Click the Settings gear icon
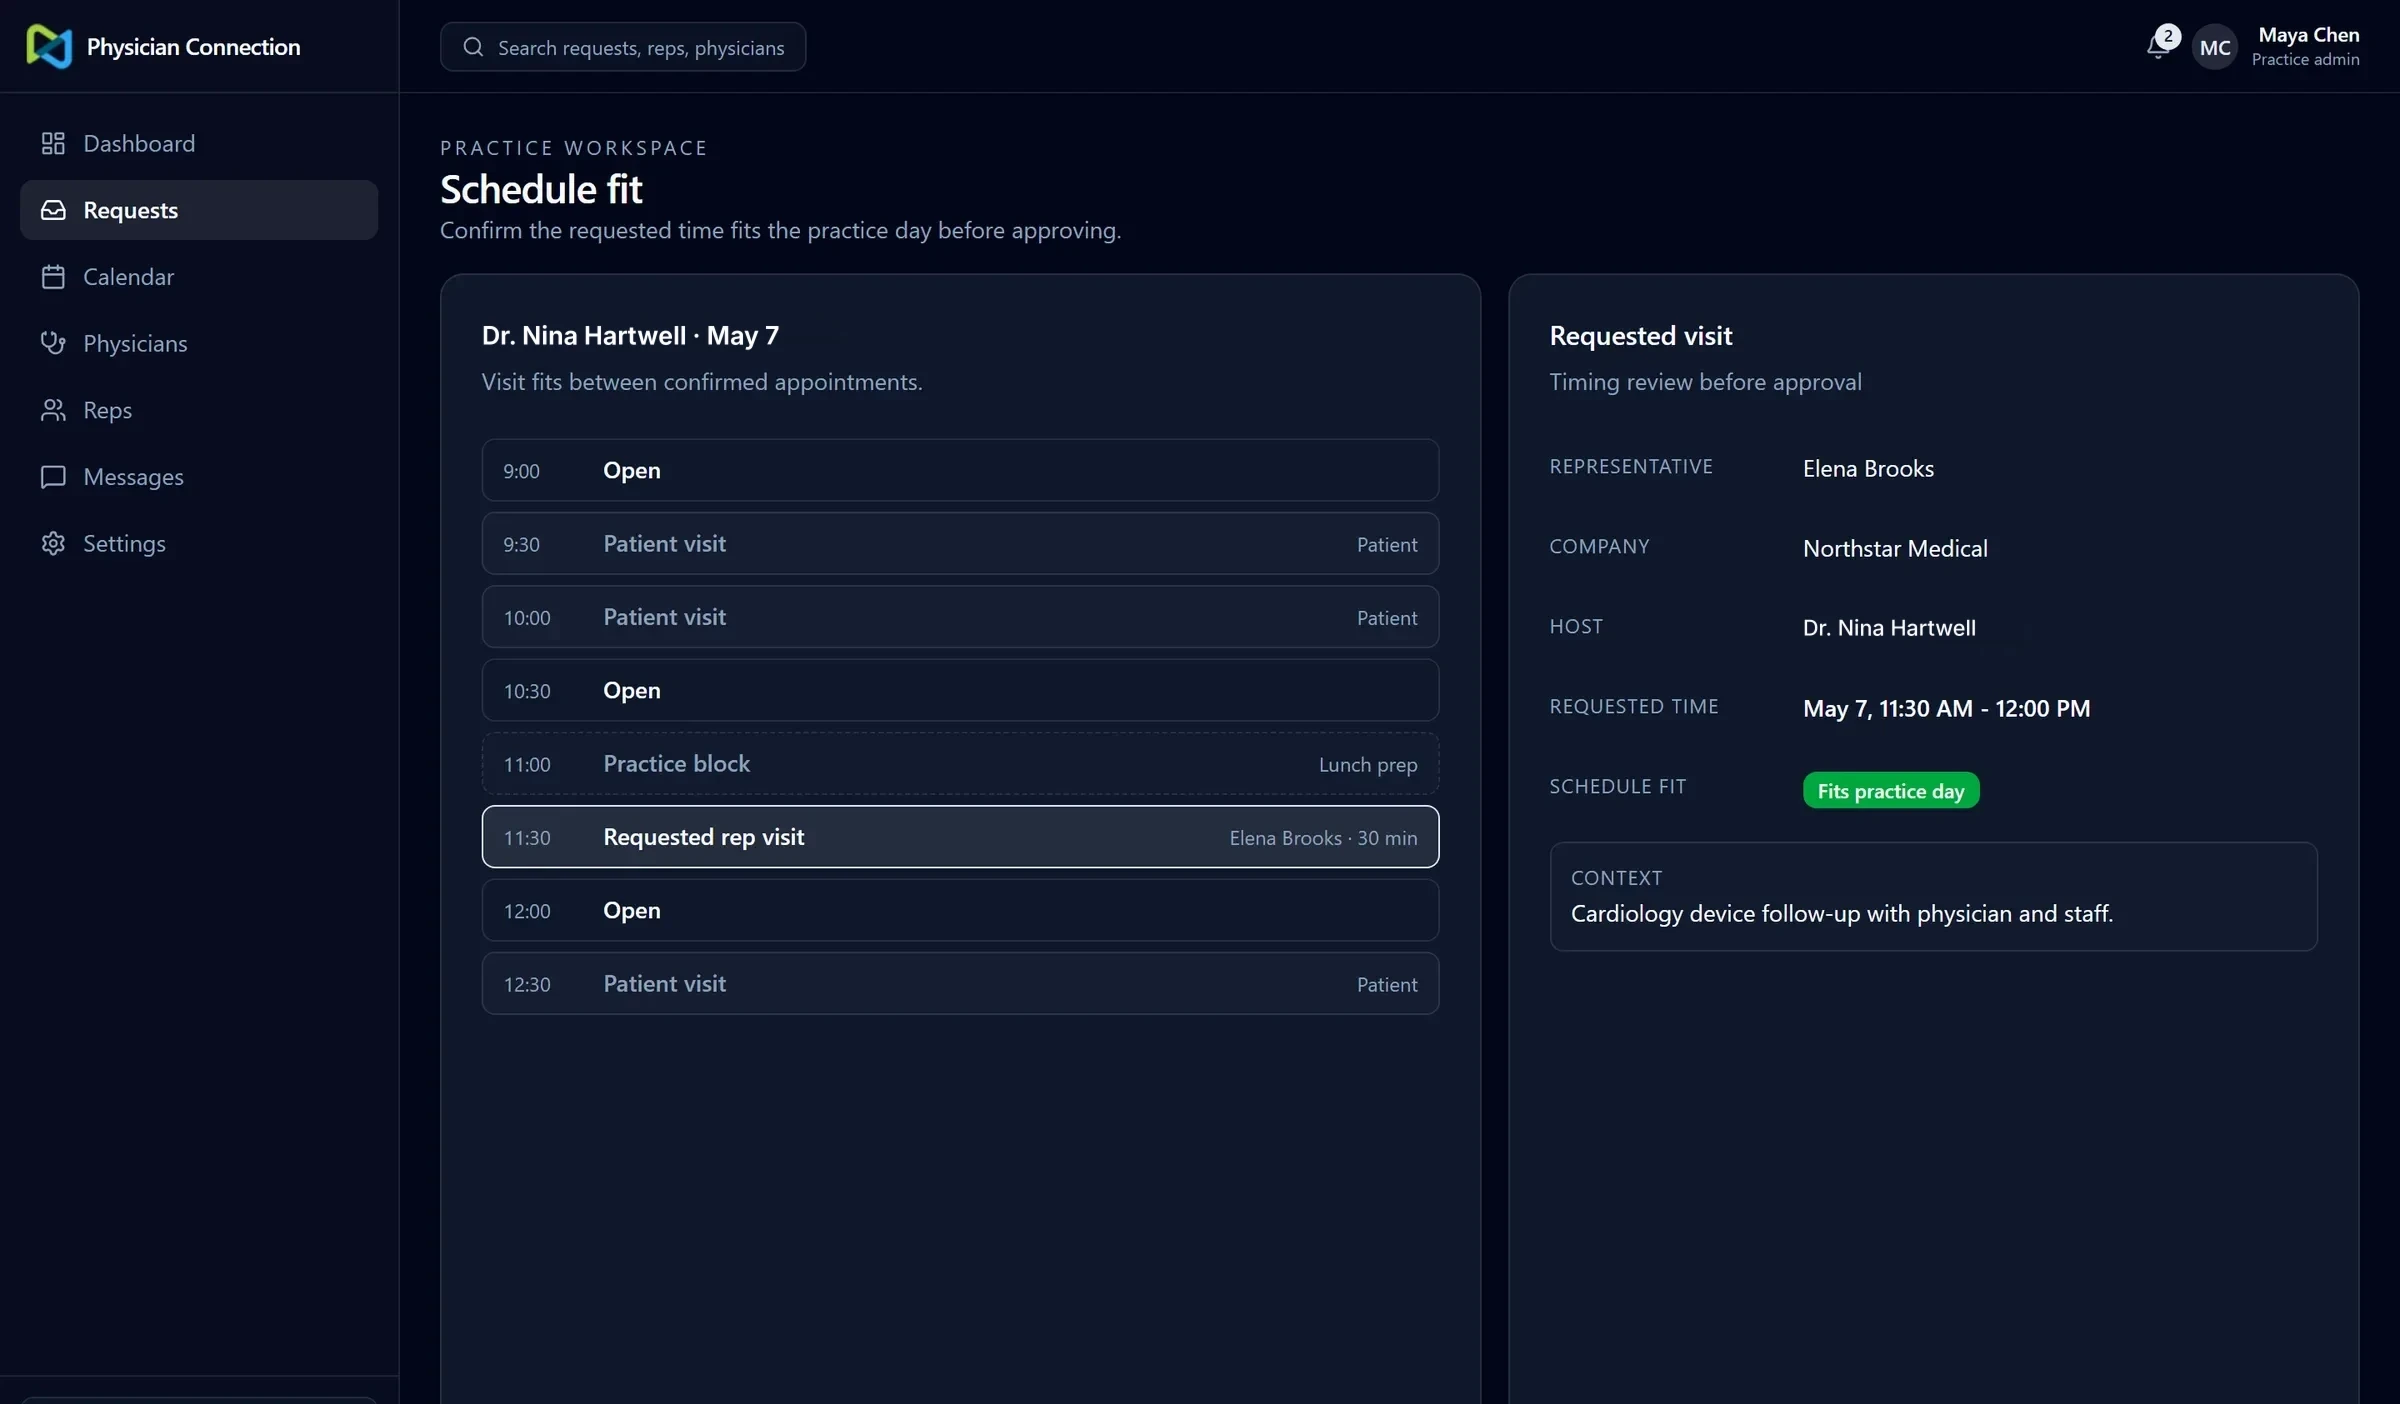Screen dimensions: 2400x1404 point(53,543)
